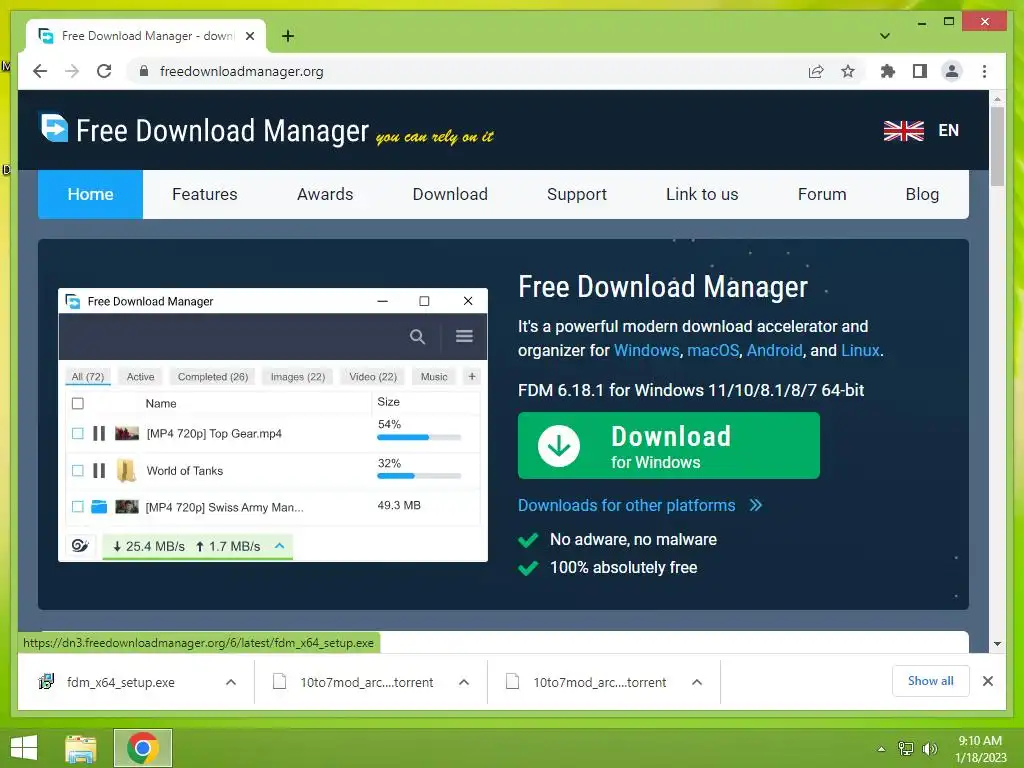Select the Completed (26) filter tab
1024x768 pixels.
coord(213,377)
